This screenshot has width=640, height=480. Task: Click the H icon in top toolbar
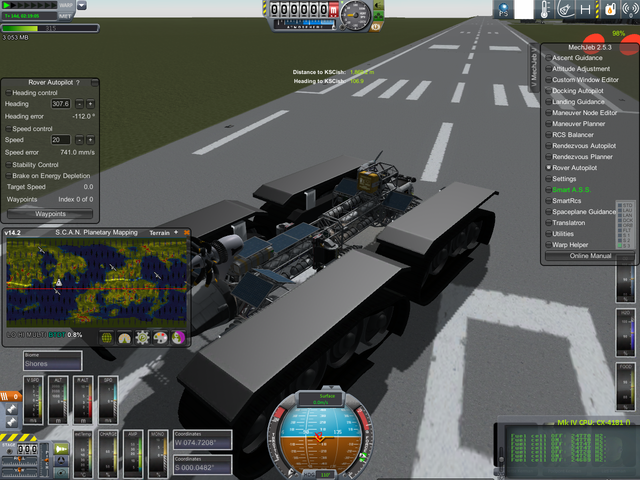(x=585, y=9)
